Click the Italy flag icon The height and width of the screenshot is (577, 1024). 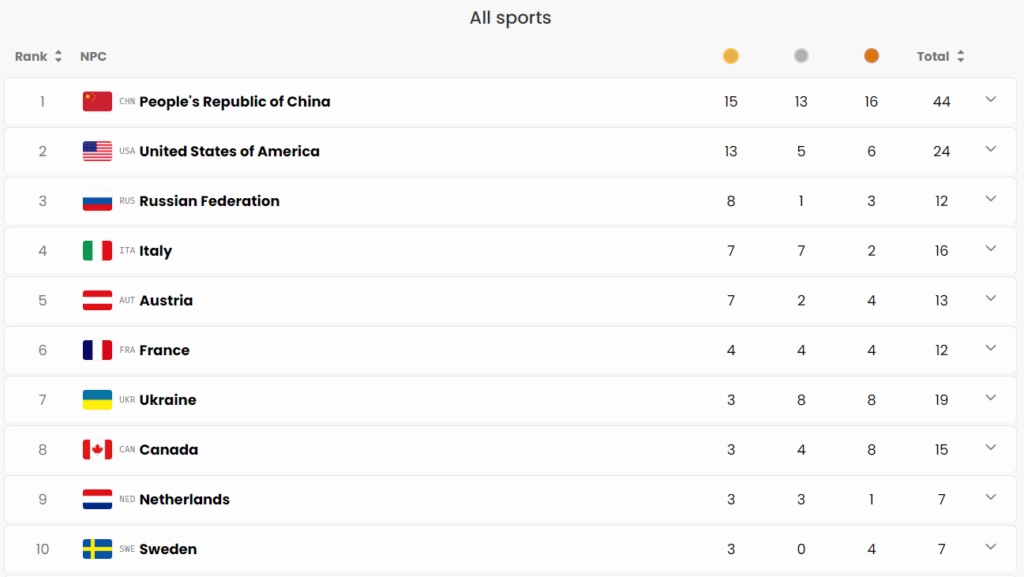pyautogui.click(x=97, y=251)
